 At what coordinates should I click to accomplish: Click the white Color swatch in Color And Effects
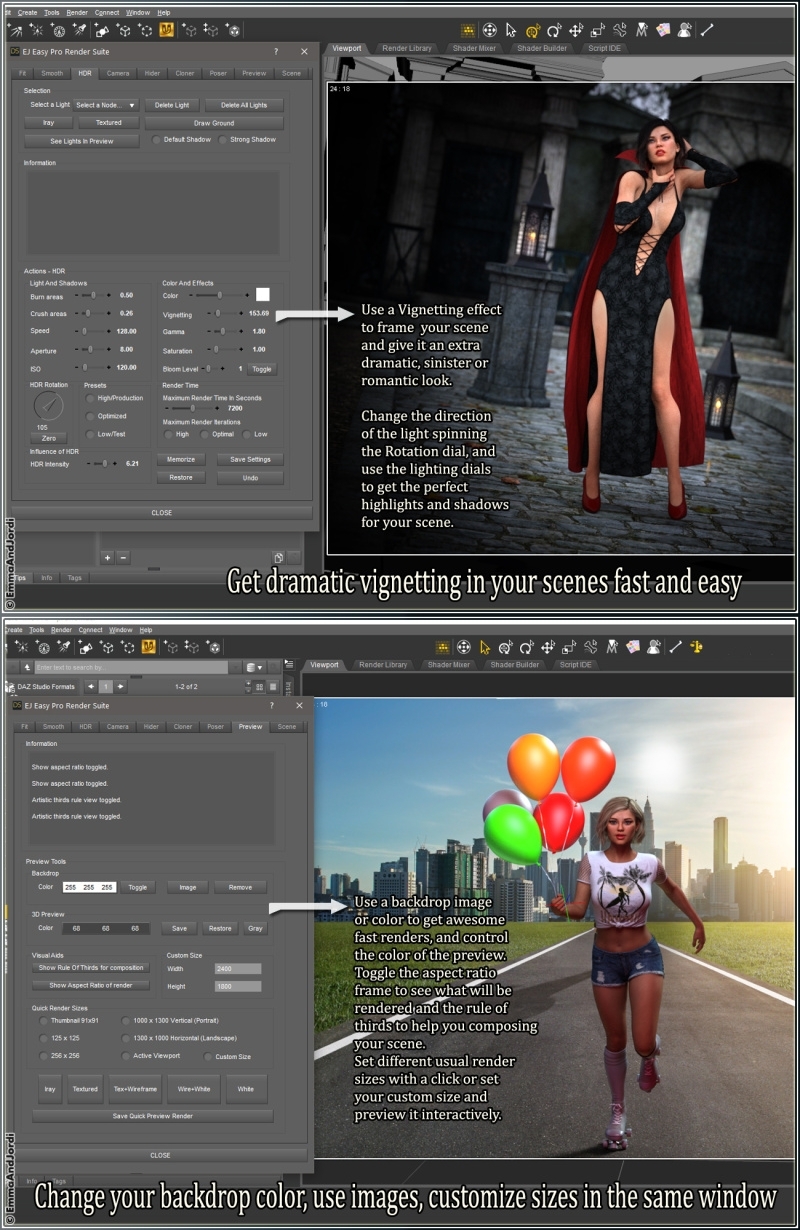click(262, 295)
